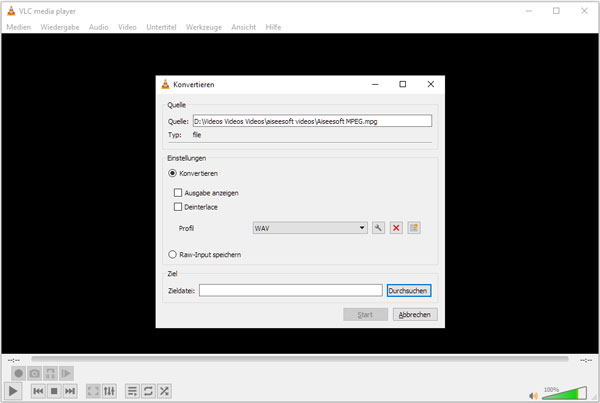
Task: Click the Record button icon
Action: click(x=18, y=373)
